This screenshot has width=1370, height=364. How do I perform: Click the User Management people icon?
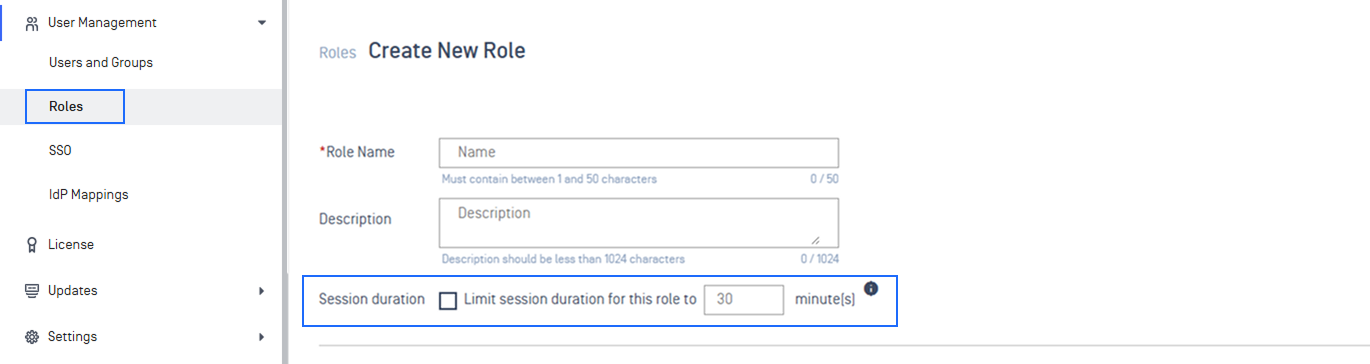(31, 22)
